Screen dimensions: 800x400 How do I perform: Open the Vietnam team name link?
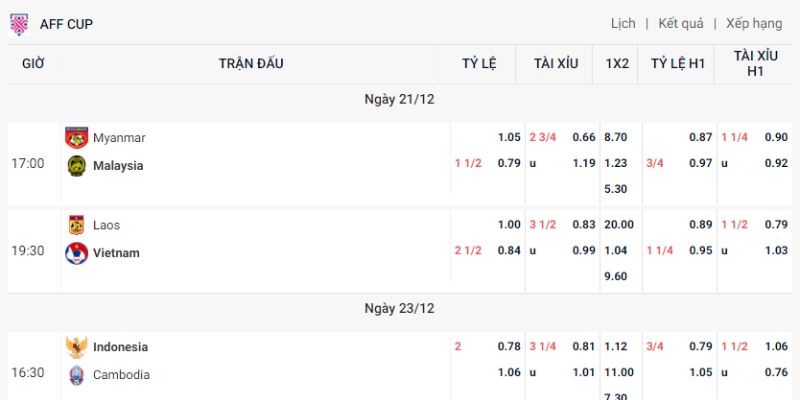(116, 253)
